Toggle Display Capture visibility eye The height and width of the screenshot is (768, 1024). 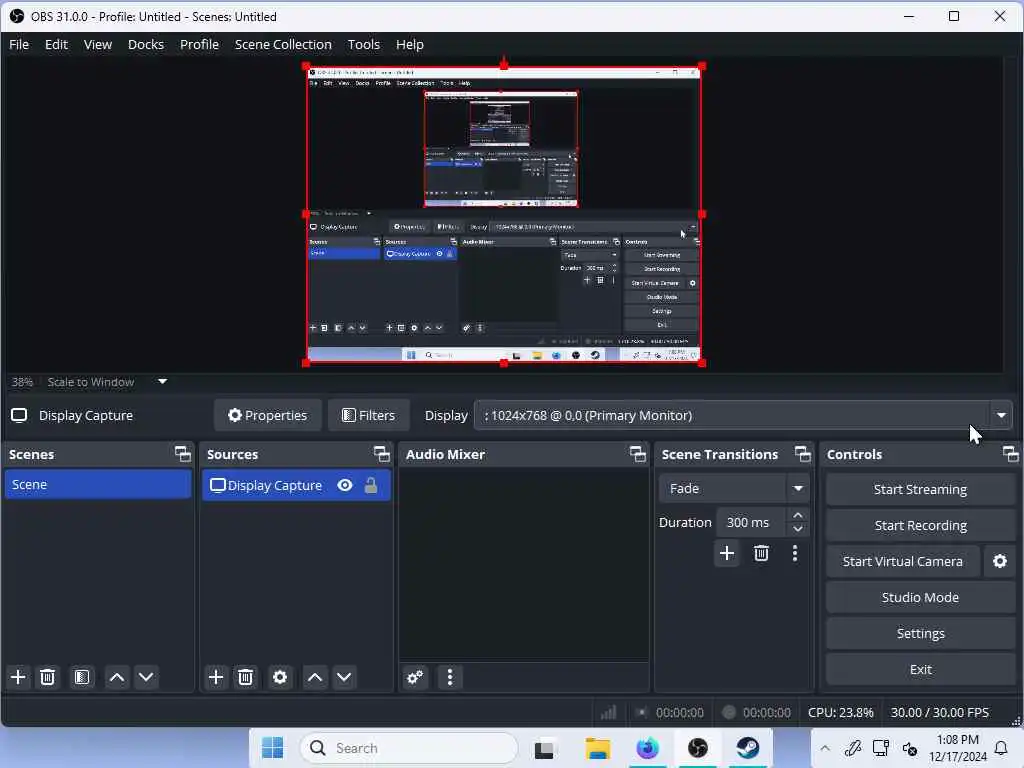click(x=345, y=485)
